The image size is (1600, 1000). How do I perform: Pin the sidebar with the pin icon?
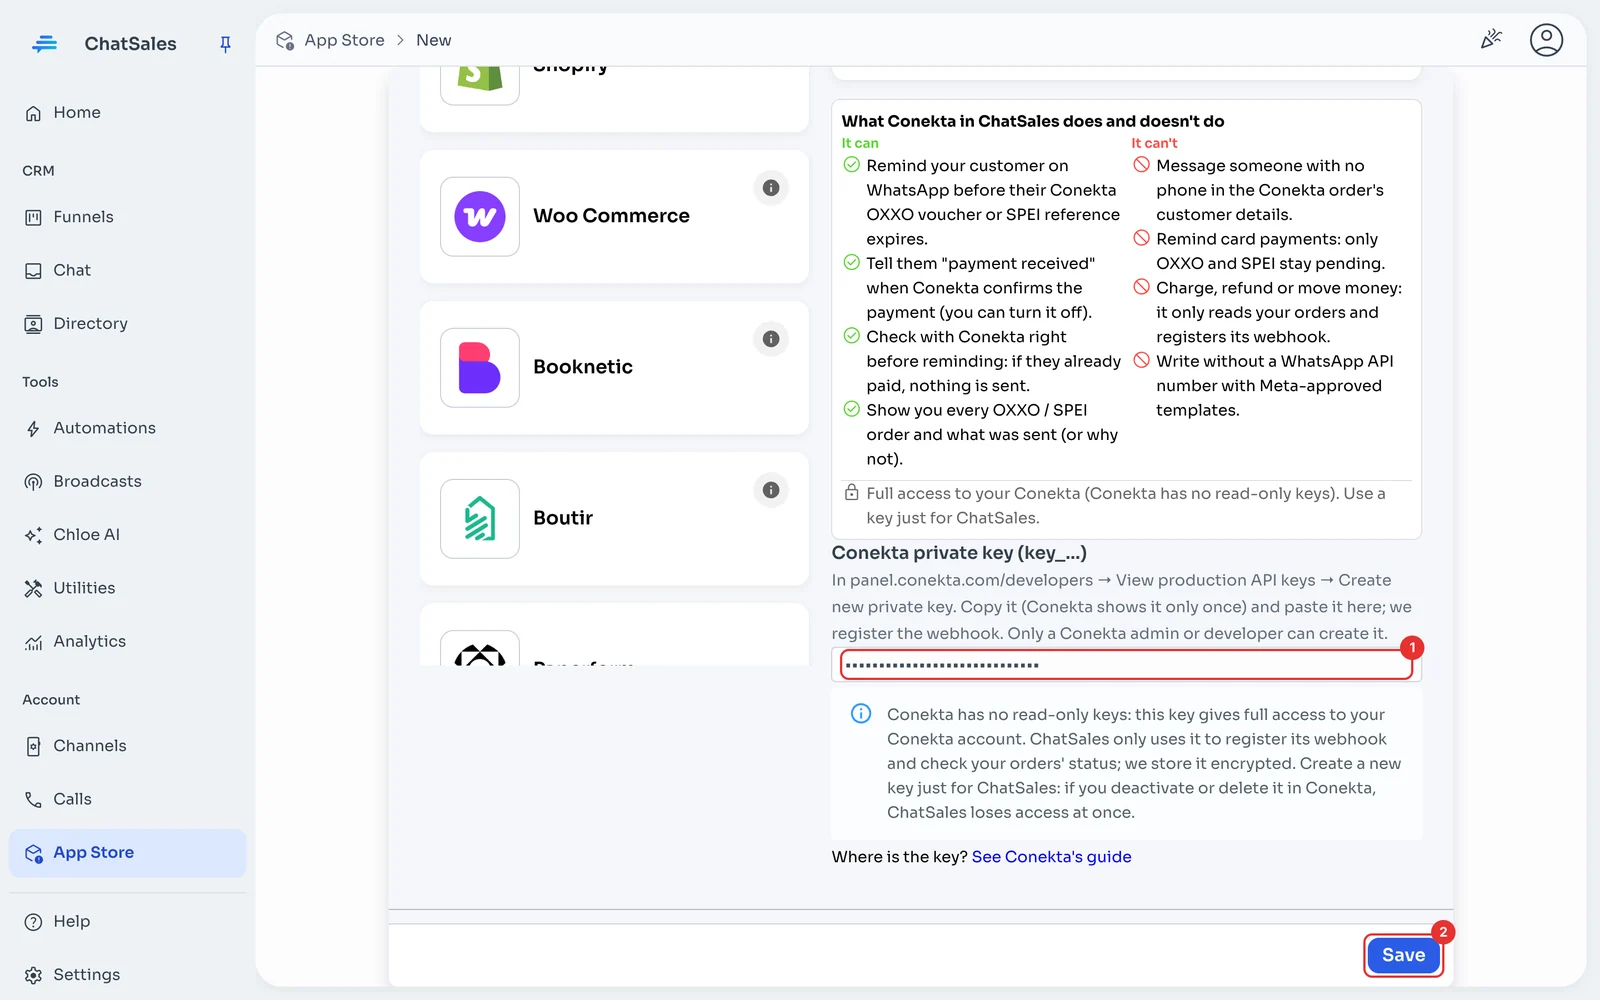pyautogui.click(x=225, y=44)
